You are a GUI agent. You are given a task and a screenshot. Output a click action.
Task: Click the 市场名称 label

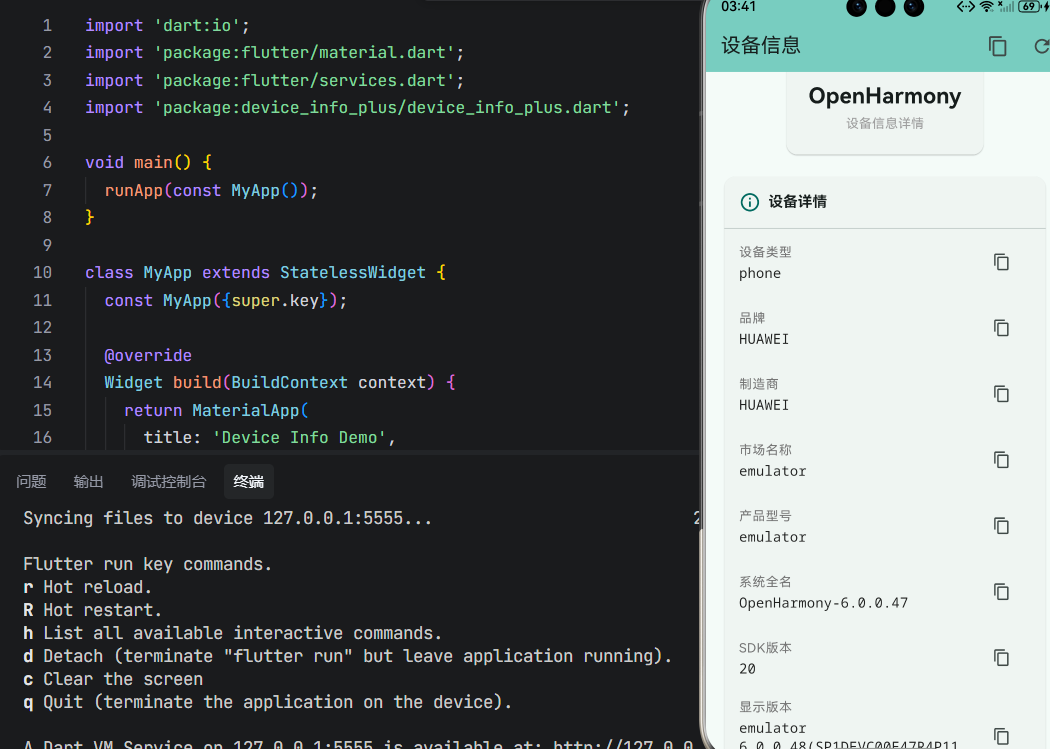(x=765, y=450)
